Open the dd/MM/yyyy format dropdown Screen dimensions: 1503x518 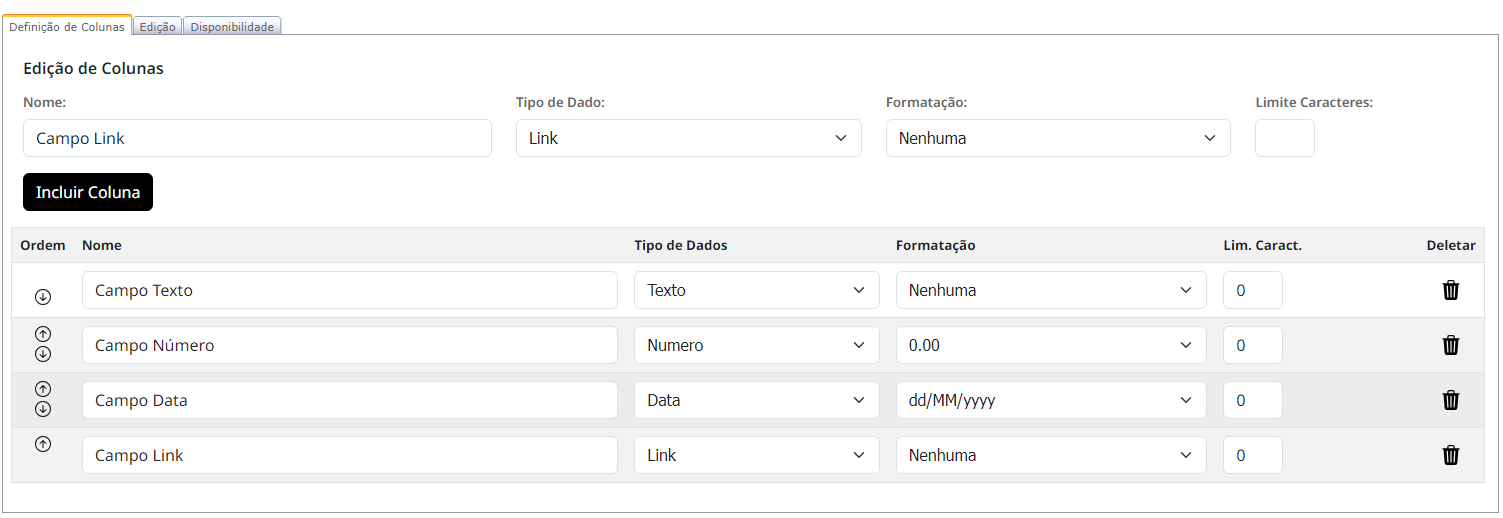click(1051, 400)
